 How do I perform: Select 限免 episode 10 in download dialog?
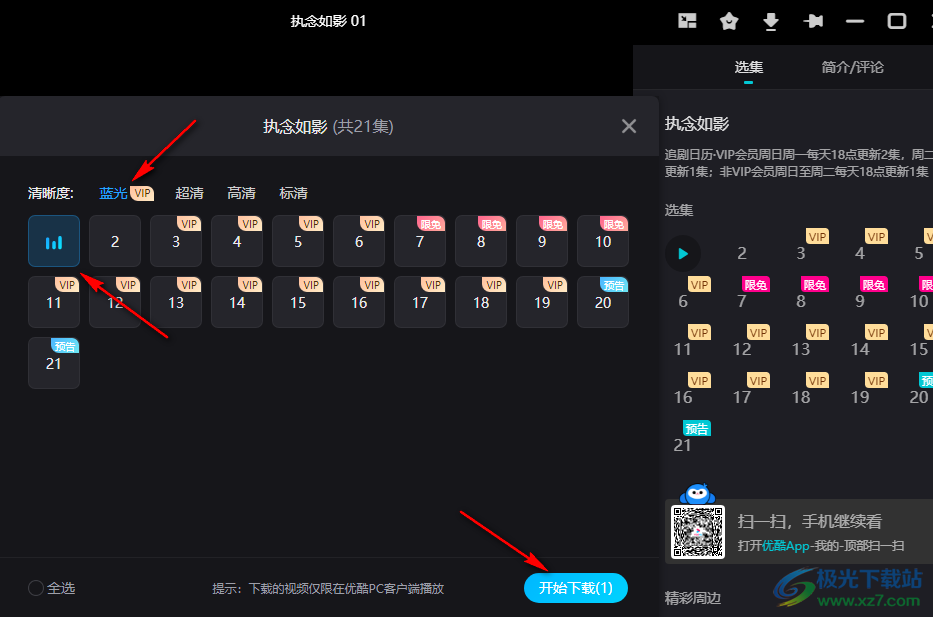(603, 241)
